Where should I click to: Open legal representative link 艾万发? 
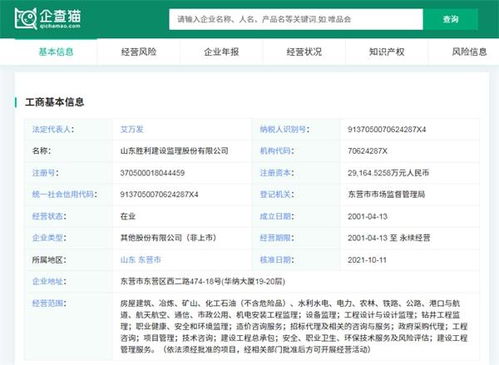click(132, 129)
